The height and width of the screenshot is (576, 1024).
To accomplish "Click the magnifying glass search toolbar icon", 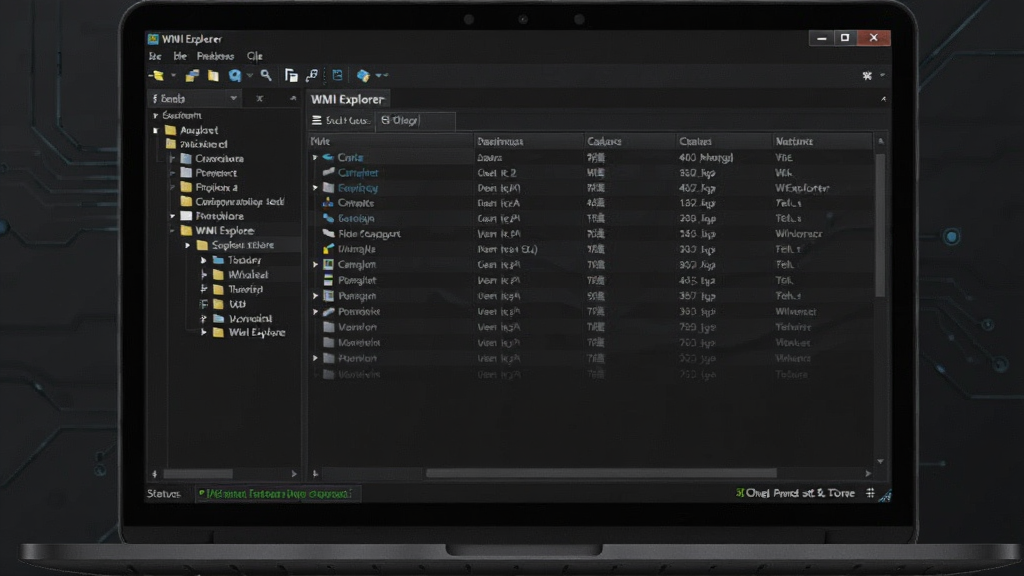I will [266, 76].
